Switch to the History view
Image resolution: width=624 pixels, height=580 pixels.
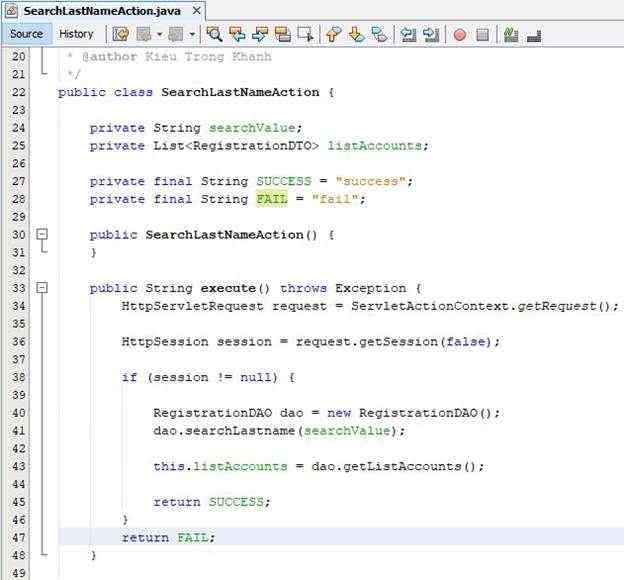pyautogui.click(x=76, y=34)
